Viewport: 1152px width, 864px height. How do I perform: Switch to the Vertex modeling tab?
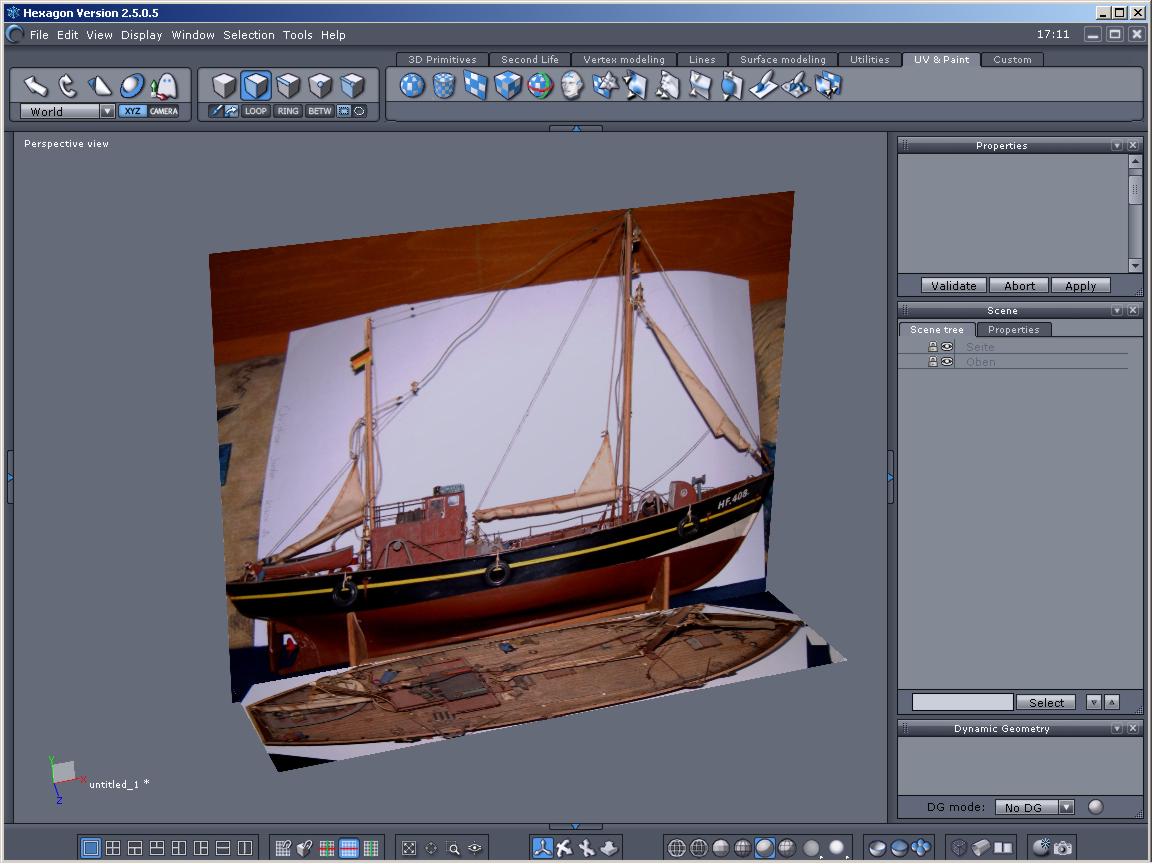pyautogui.click(x=623, y=60)
